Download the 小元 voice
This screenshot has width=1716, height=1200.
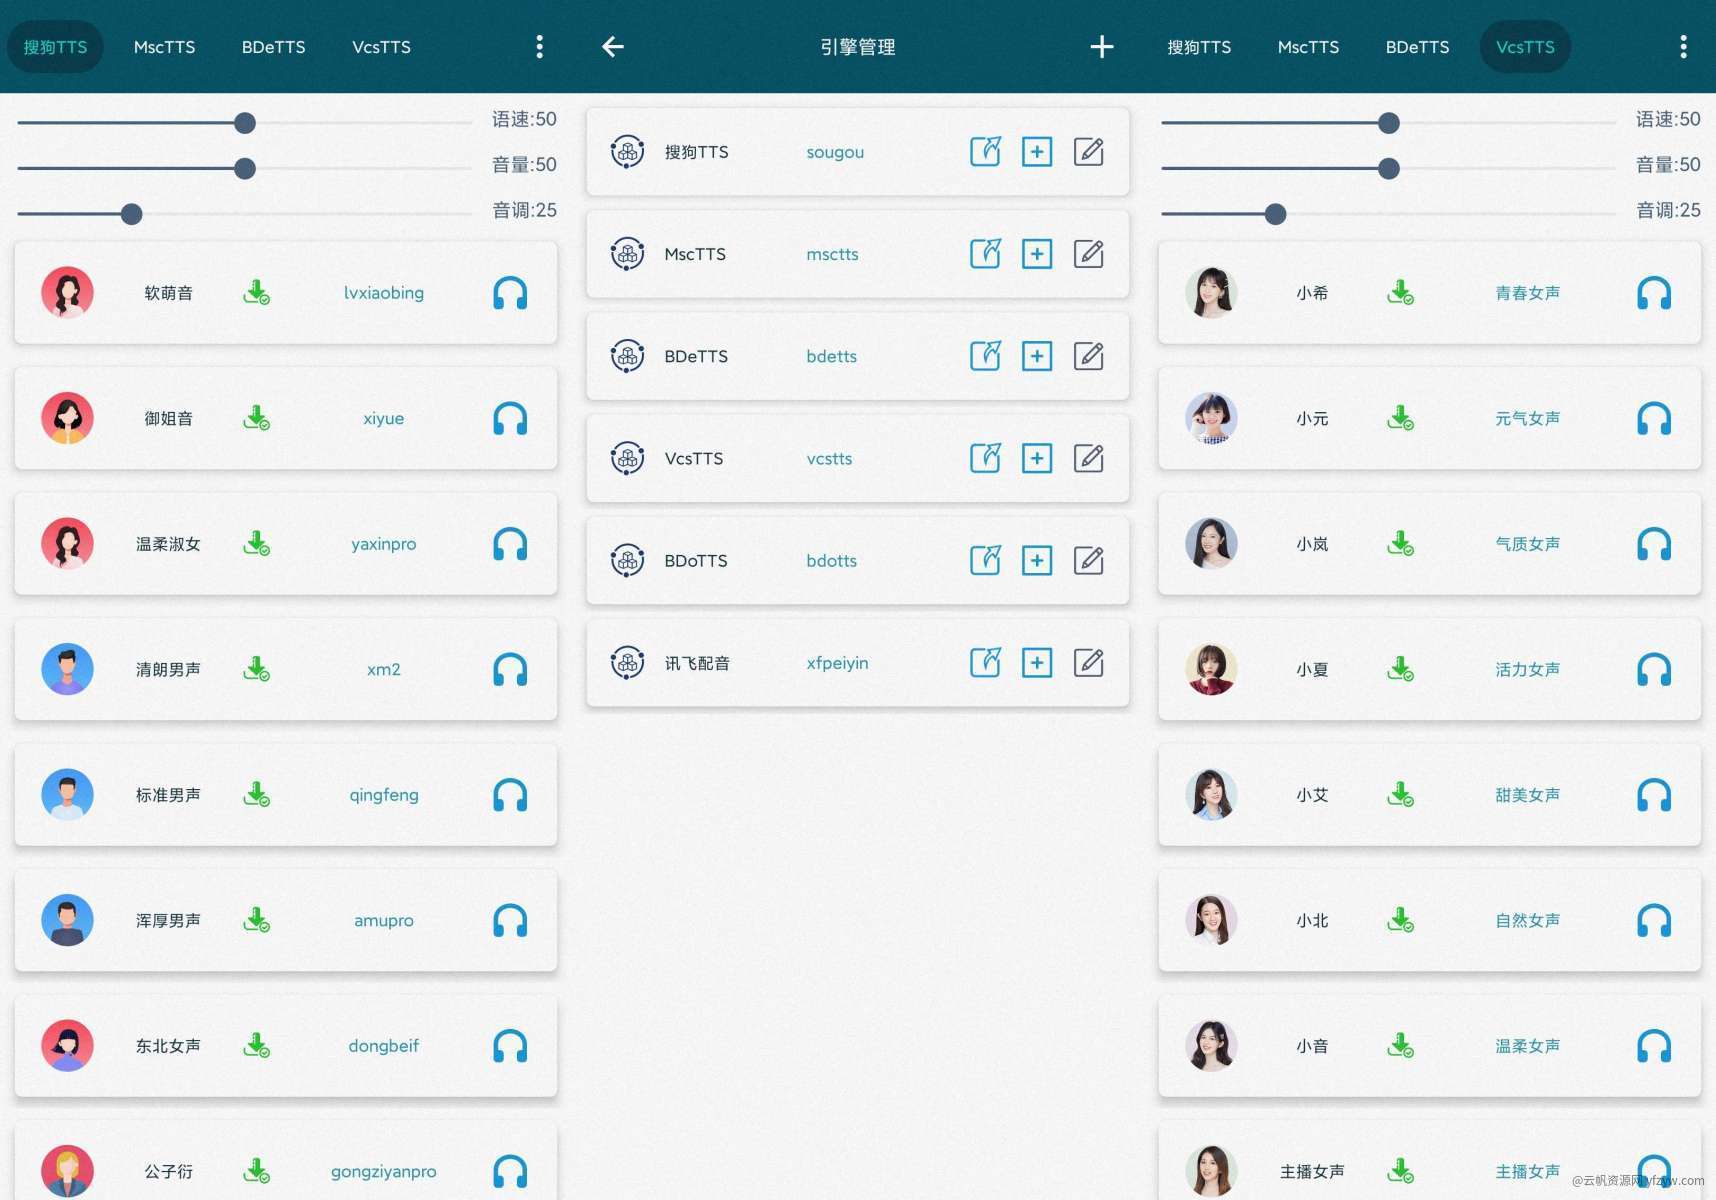click(1401, 418)
